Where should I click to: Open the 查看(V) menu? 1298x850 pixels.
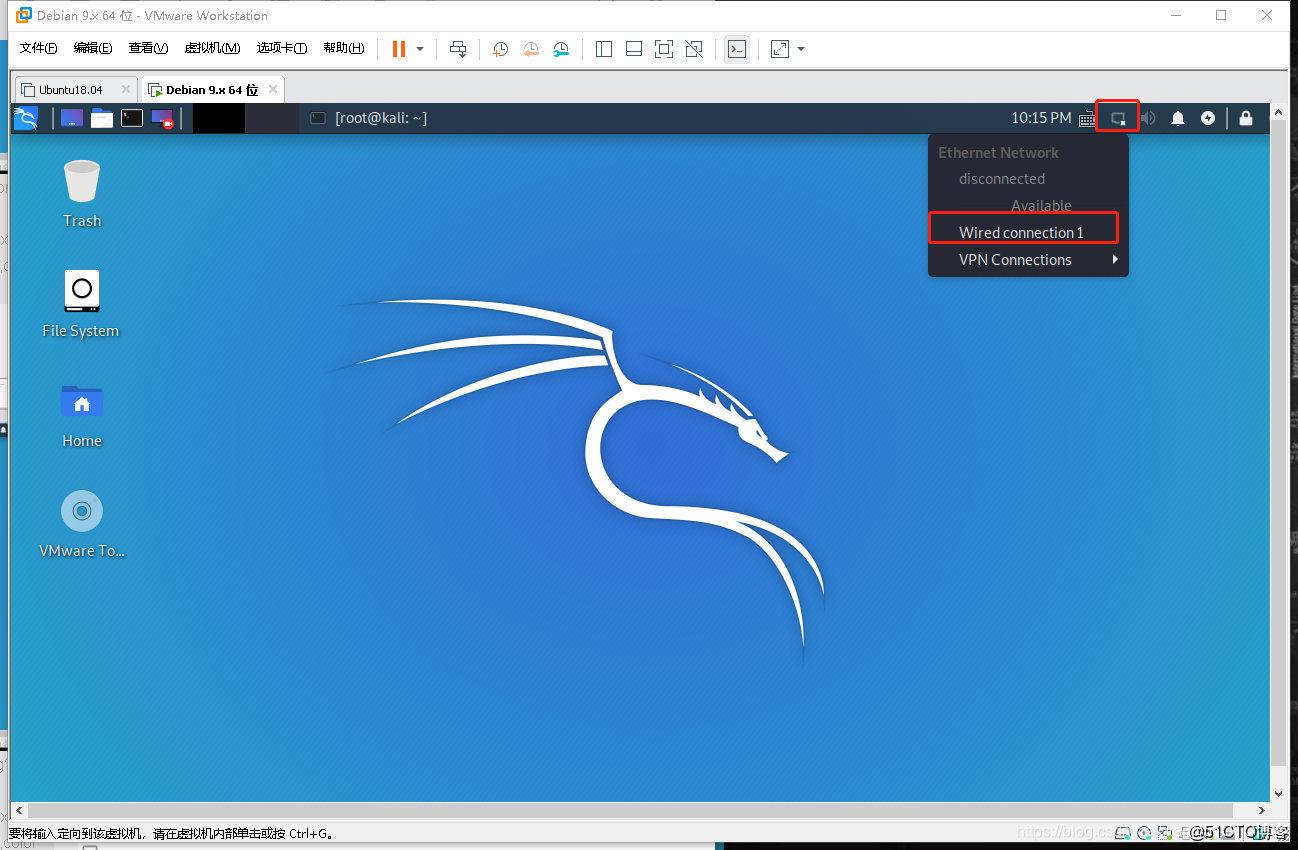coord(148,48)
